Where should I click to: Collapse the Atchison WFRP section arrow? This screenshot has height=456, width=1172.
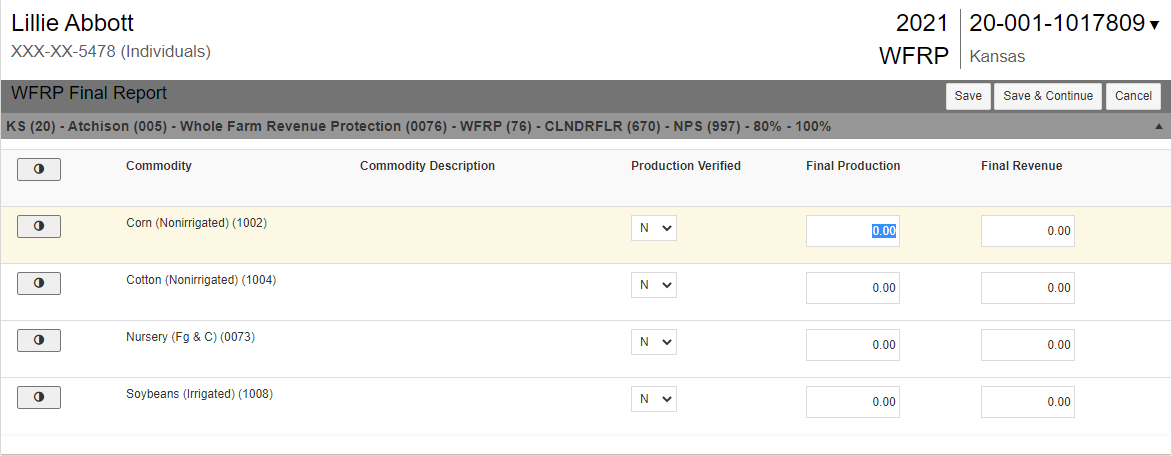pos(1158,127)
